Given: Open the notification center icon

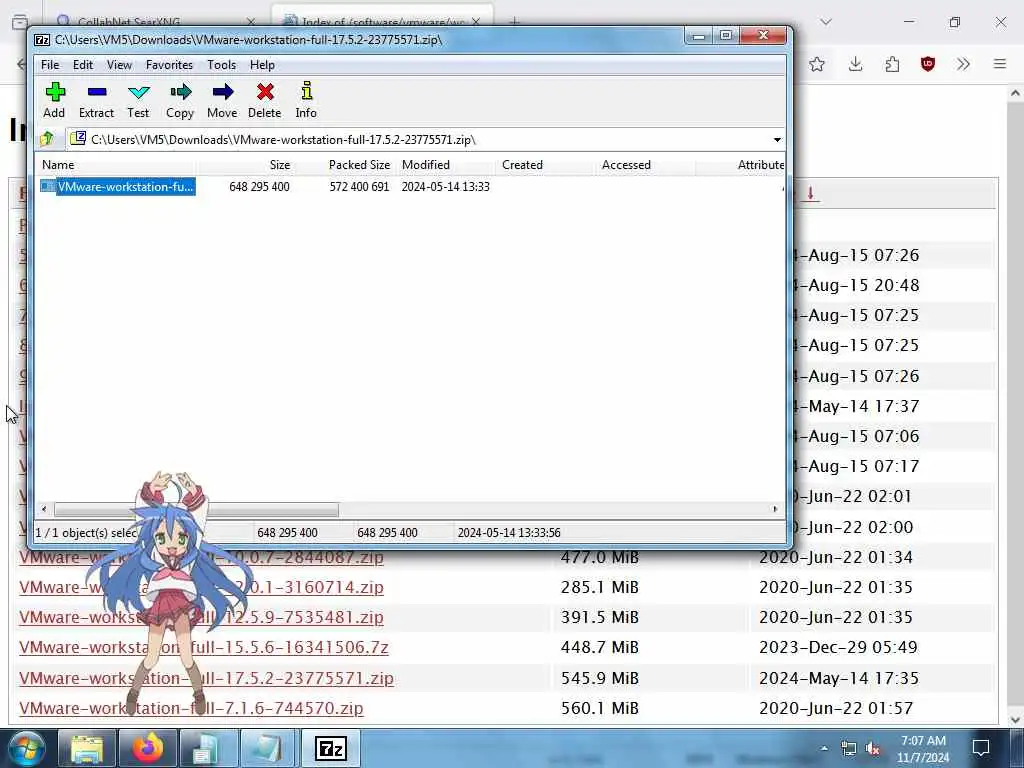Looking at the screenshot, I should (981, 748).
